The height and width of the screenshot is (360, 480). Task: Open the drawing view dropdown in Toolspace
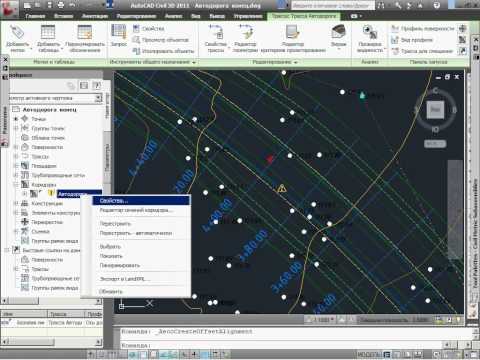pos(98,98)
